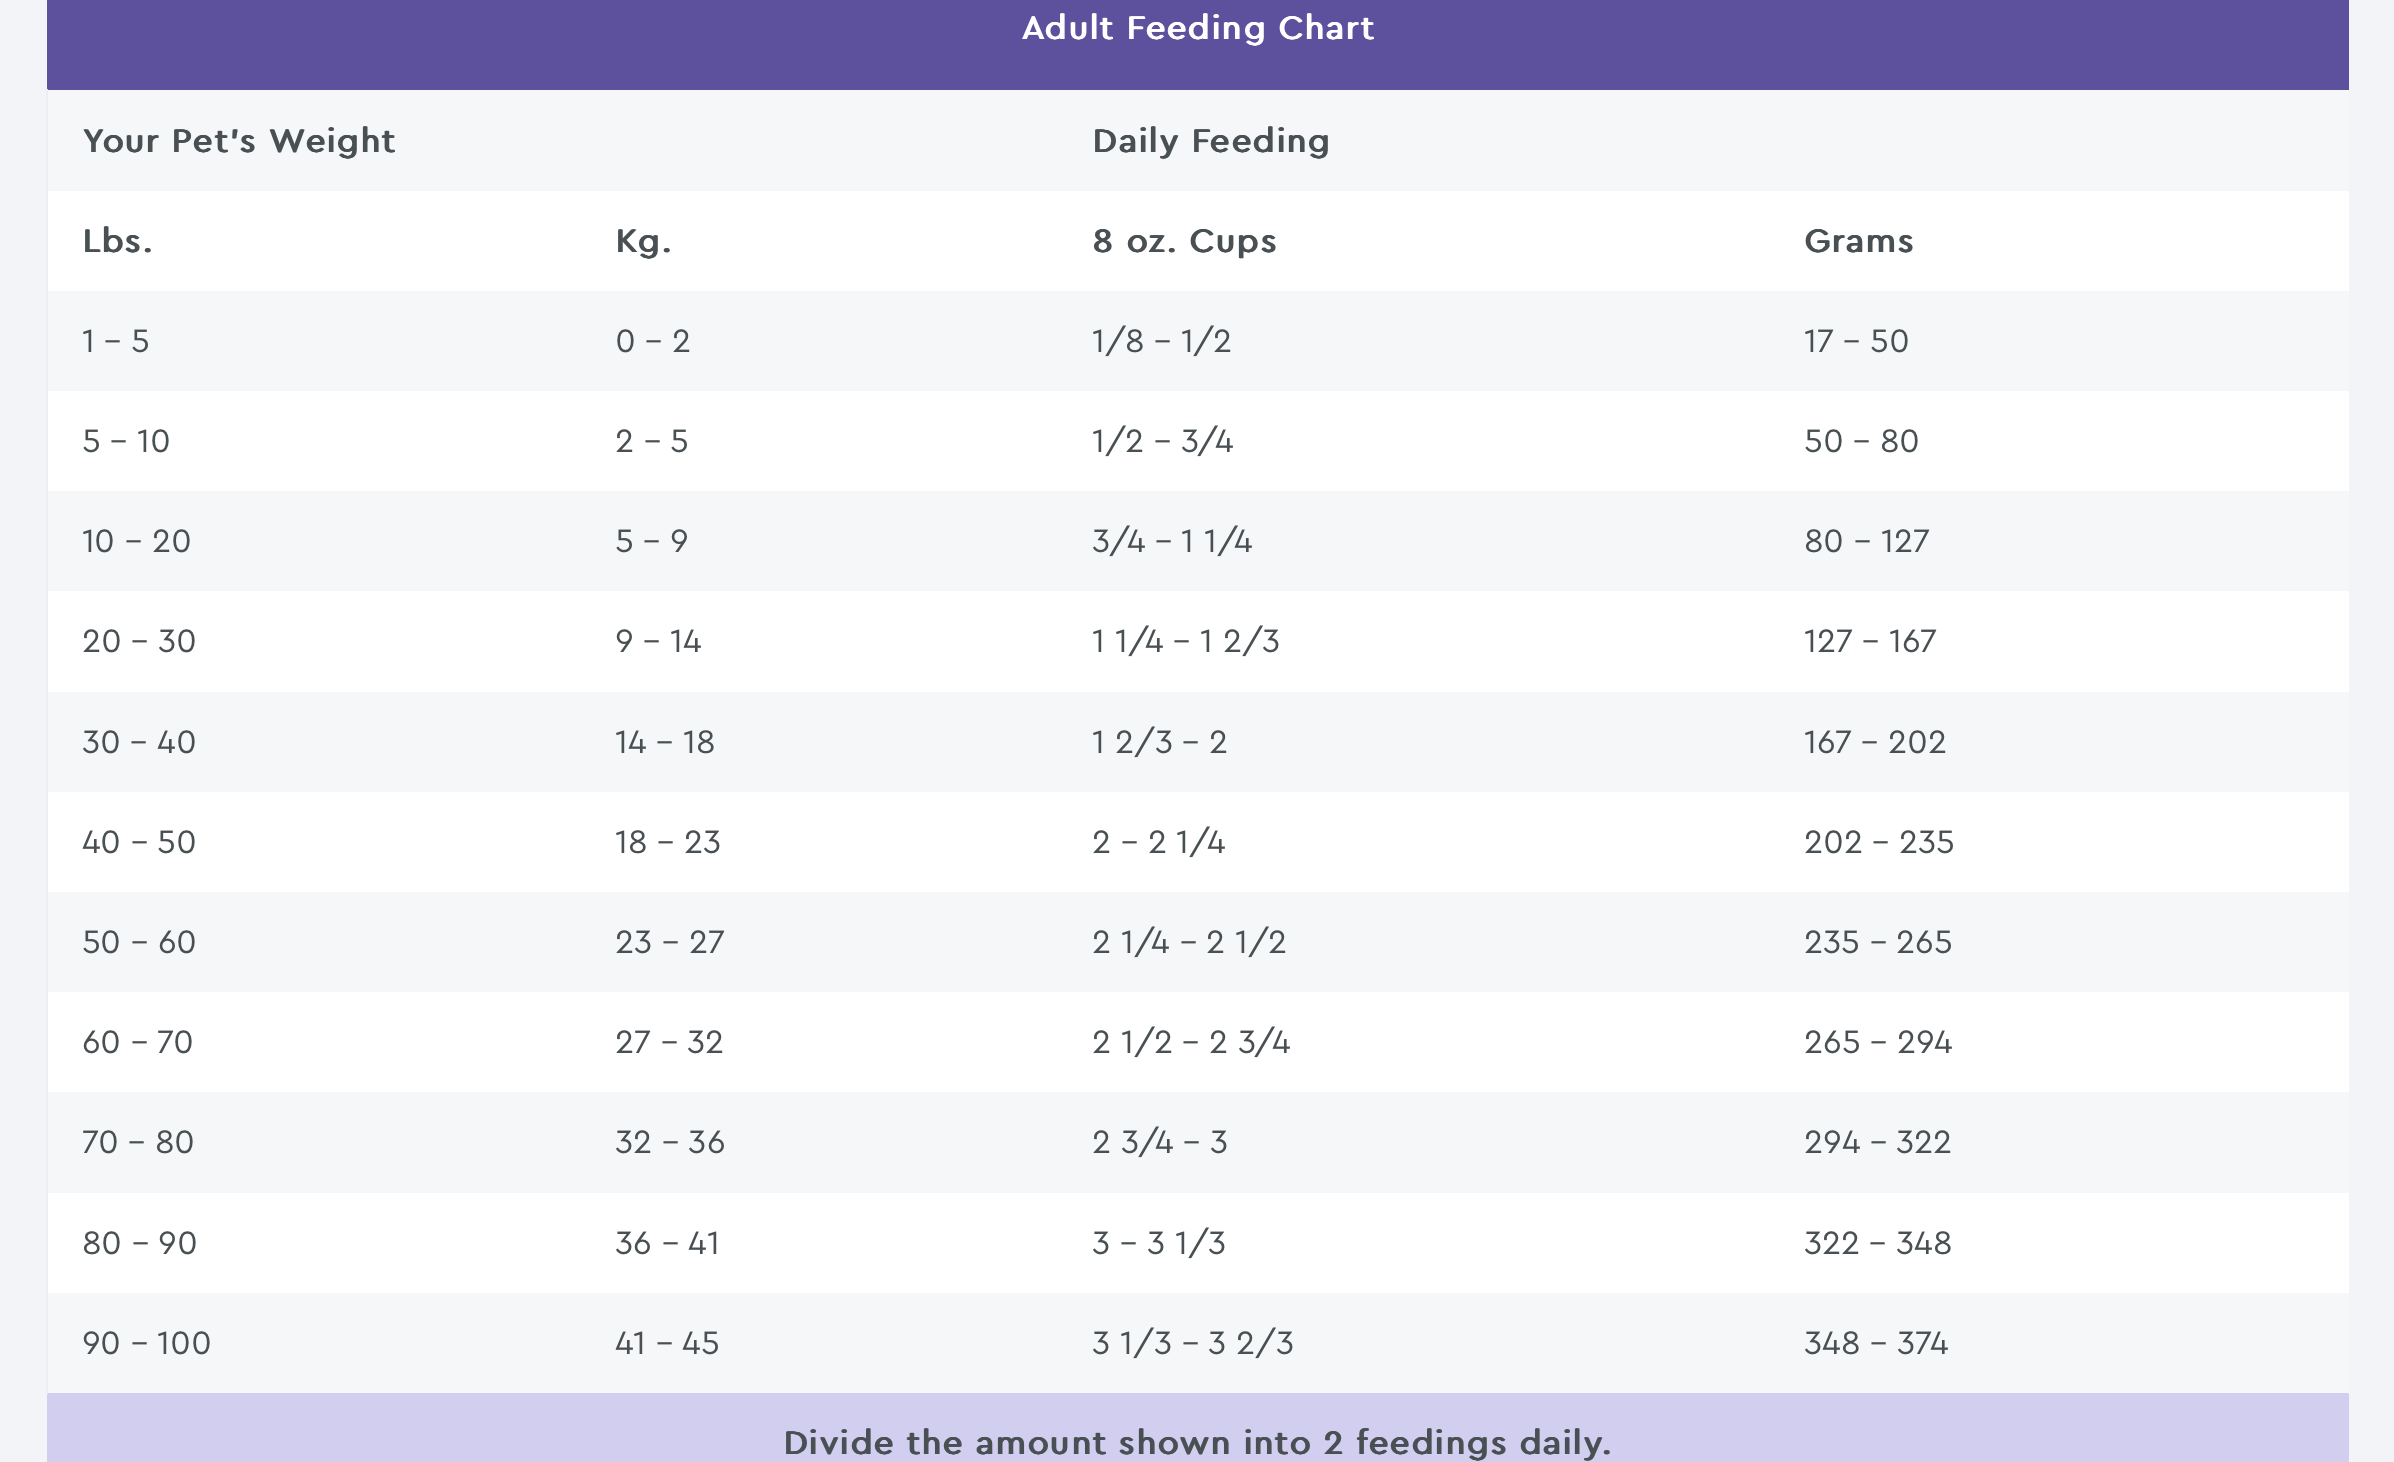Select the '2 – 2 1/4' cups cell

pyautogui.click(x=1158, y=842)
